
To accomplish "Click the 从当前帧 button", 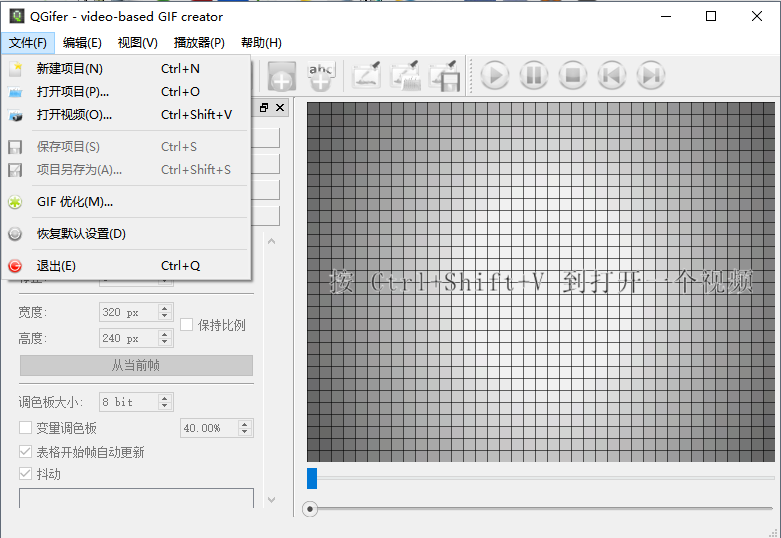I will [x=136, y=365].
